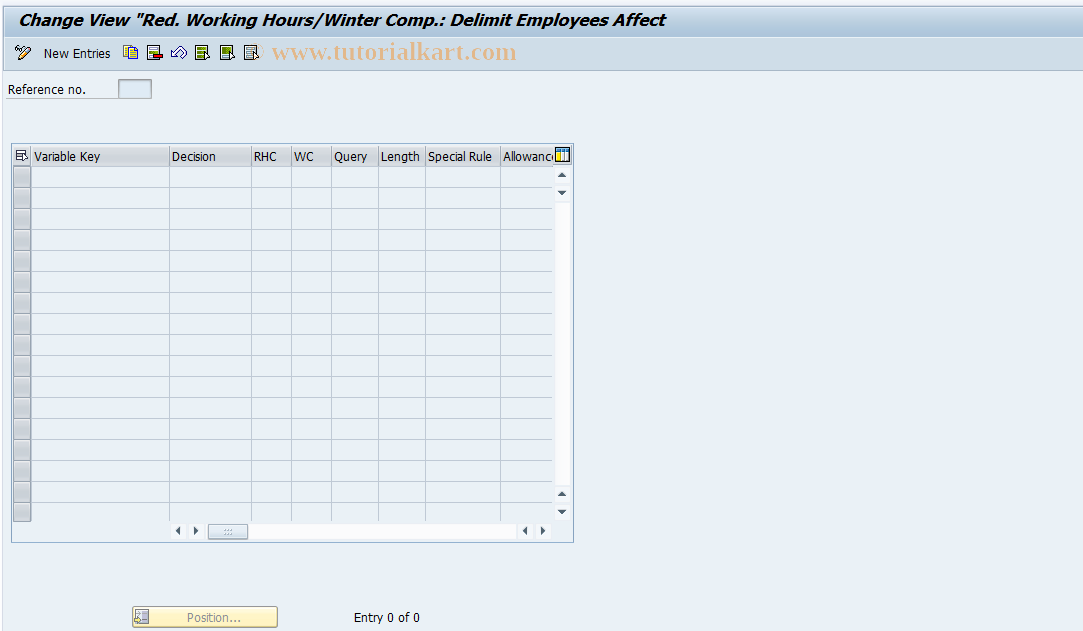The height and width of the screenshot is (631, 1083).
Task: Click the Decision column header
Action: [210, 156]
